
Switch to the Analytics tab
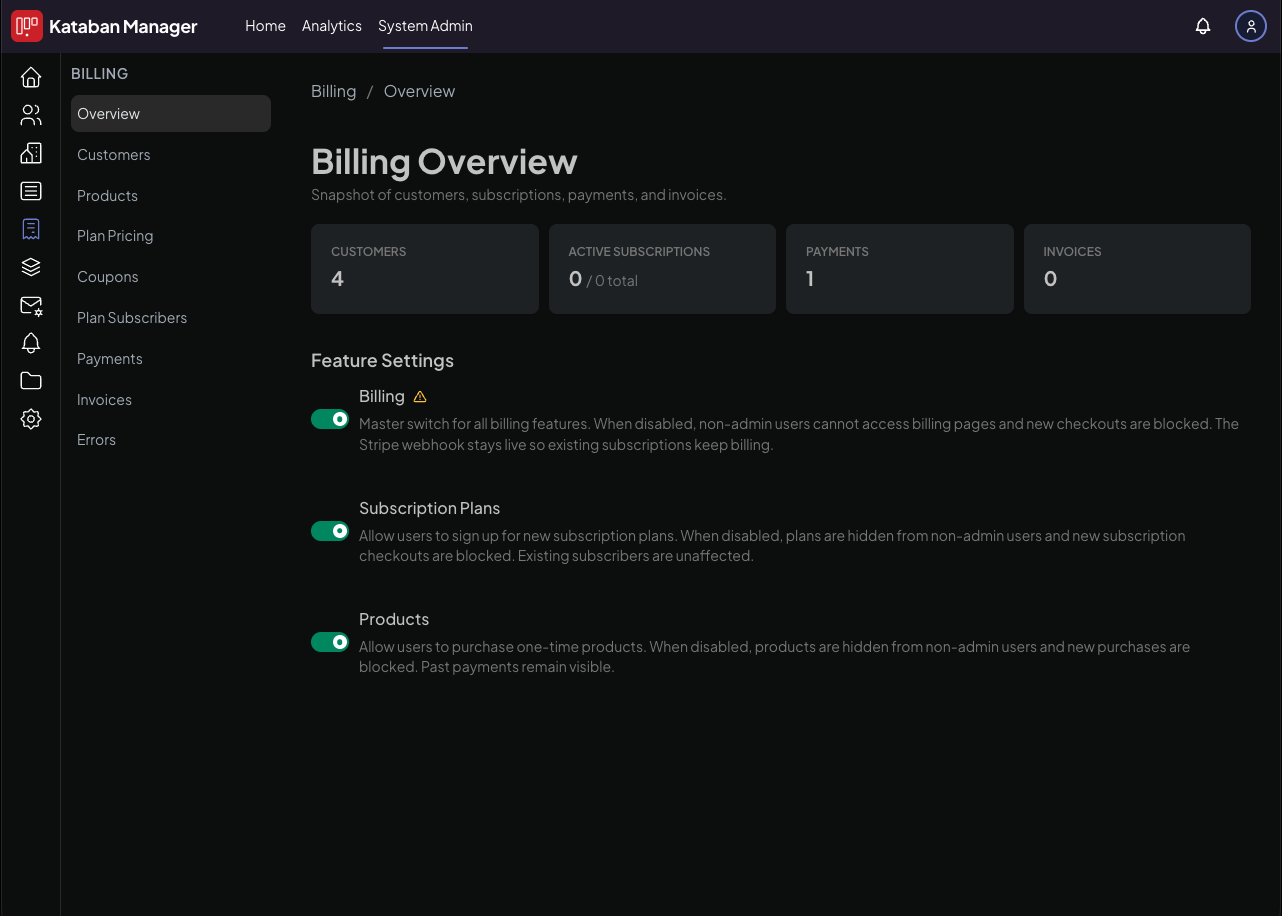point(332,26)
